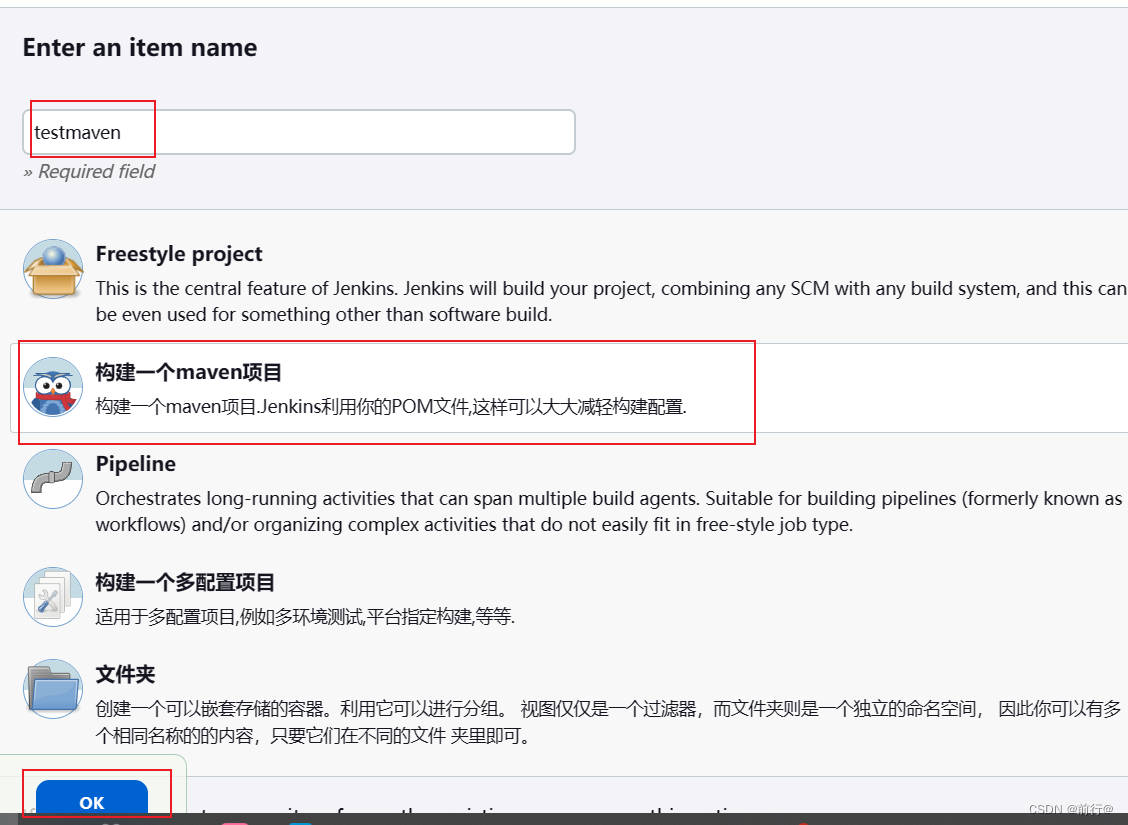Click the Maven owl project icon
This screenshot has height=825, width=1128.
53,387
